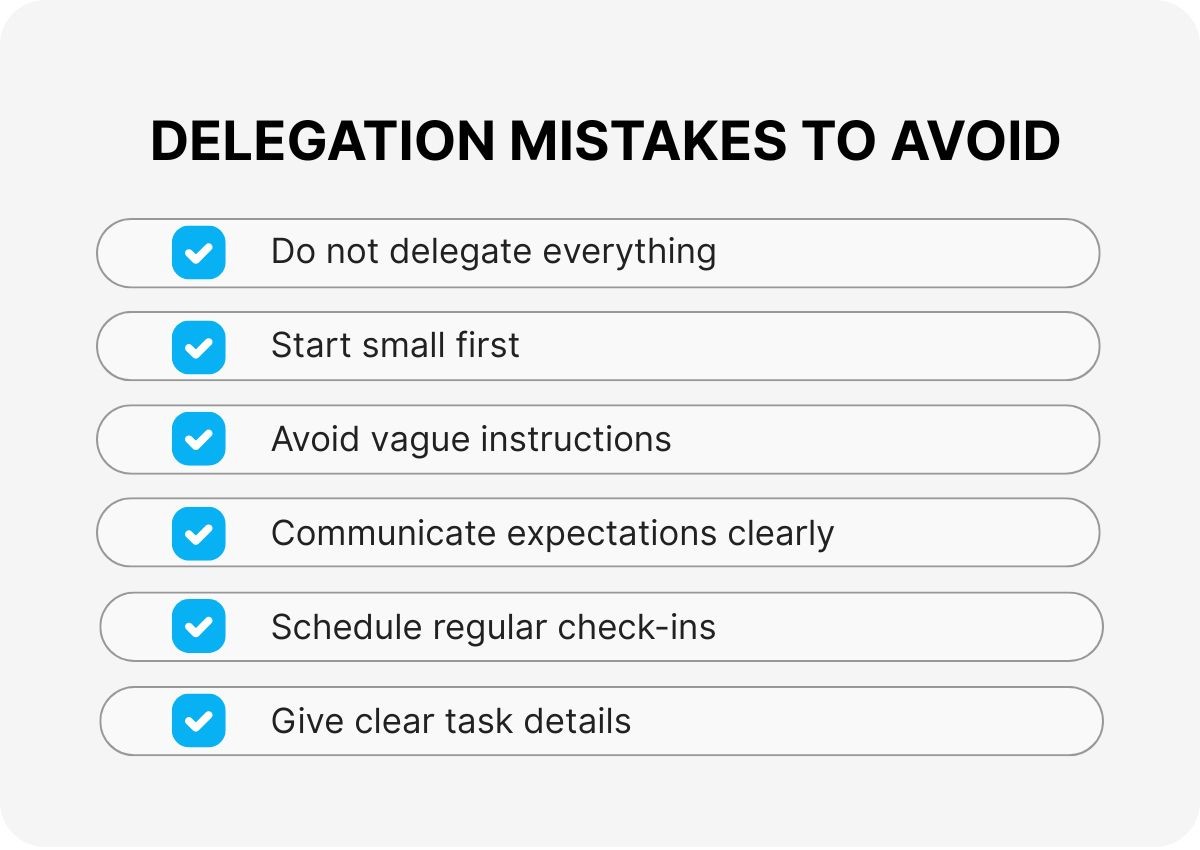Select the 'Do not delegate everything' text
Image resolution: width=1200 pixels, height=850 pixels.
tap(493, 252)
